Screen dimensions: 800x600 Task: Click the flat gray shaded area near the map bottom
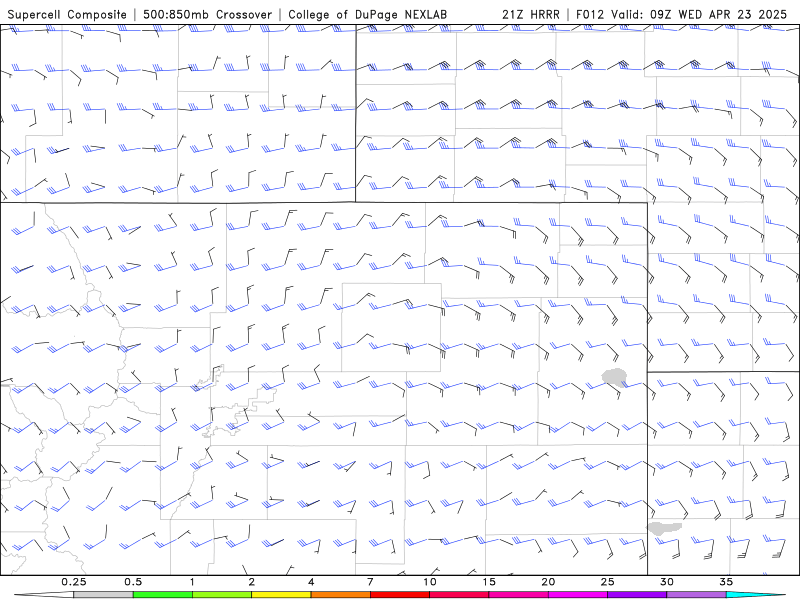(x=664, y=528)
